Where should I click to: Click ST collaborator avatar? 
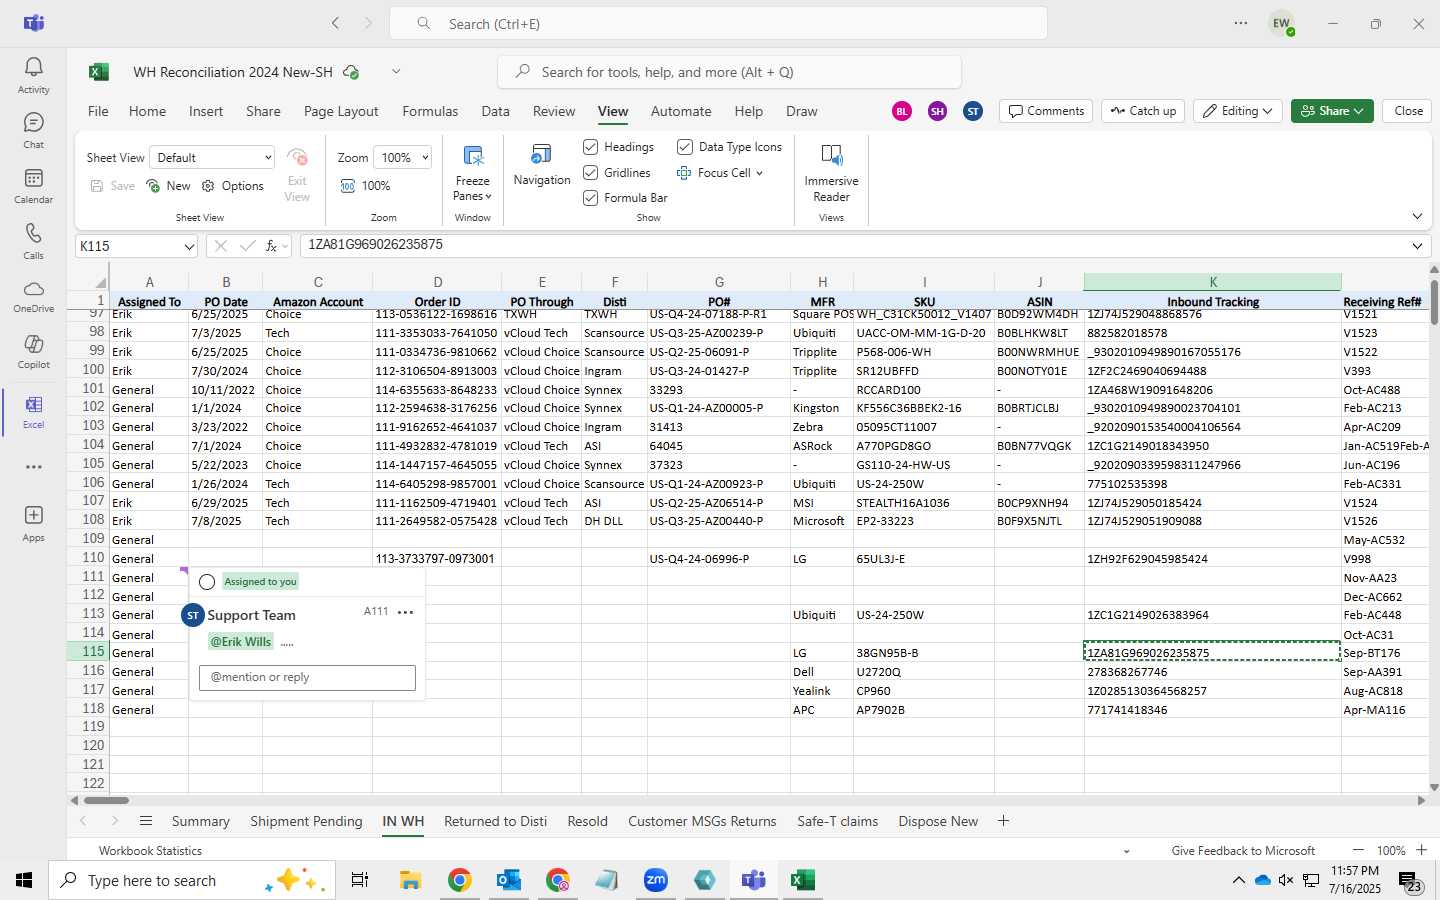click(x=973, y=111)
